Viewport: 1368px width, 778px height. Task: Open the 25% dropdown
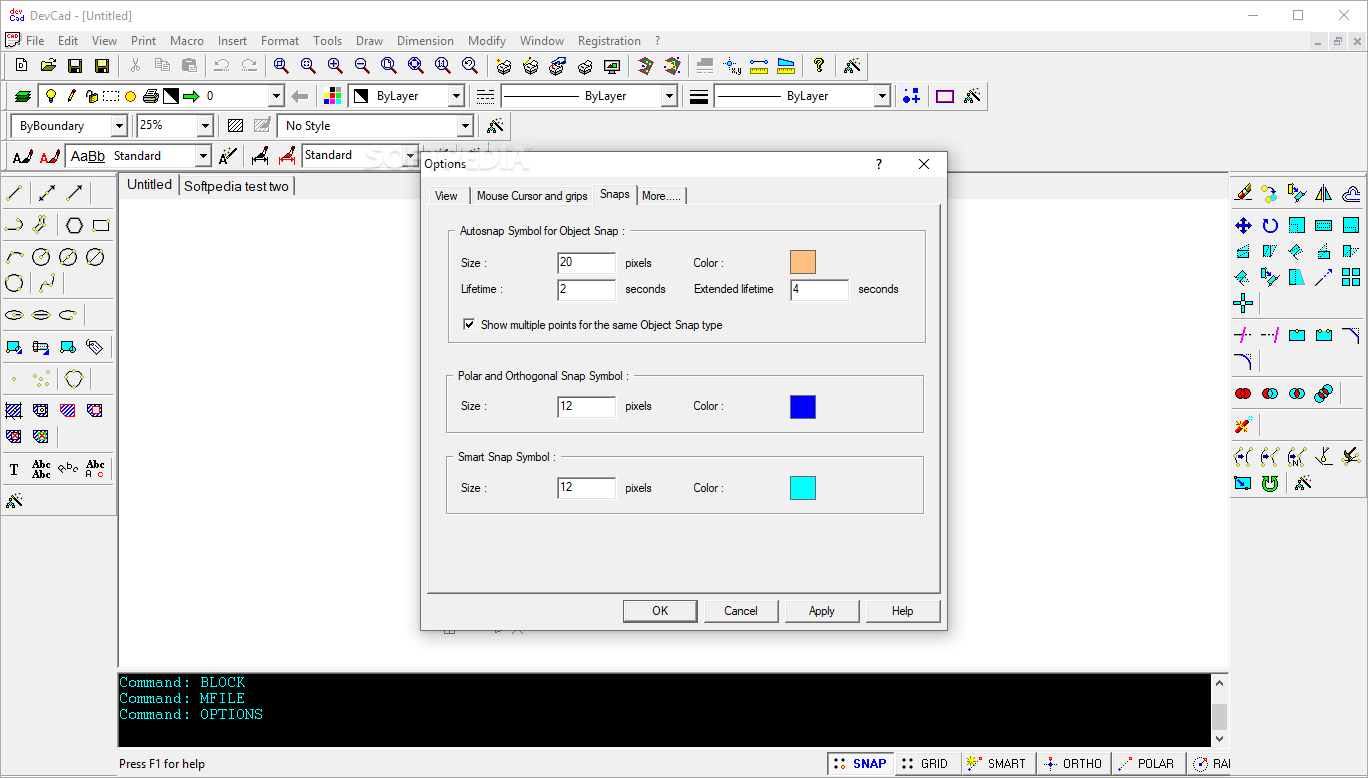coord(205,126)
